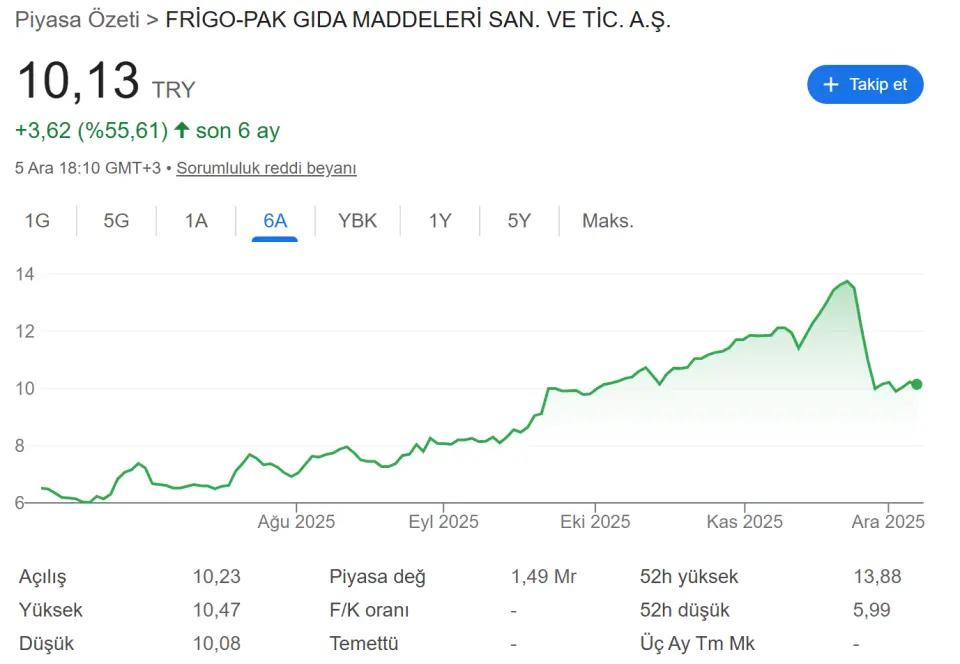The height and width of the screenshot is (664, 960).
Task: Switch to the 1A time range
Action: tap(196, 221)
